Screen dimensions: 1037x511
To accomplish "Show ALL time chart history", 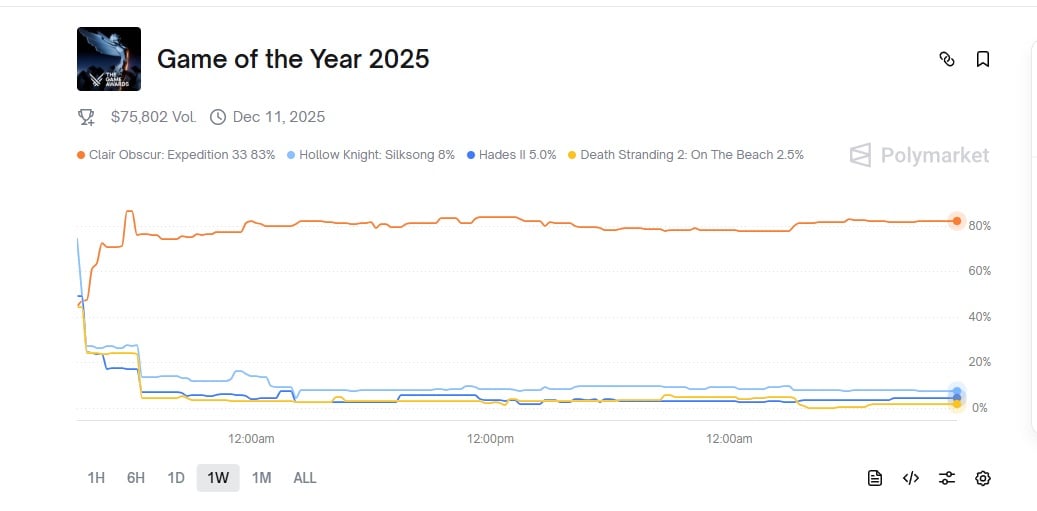I will (305, 478).
